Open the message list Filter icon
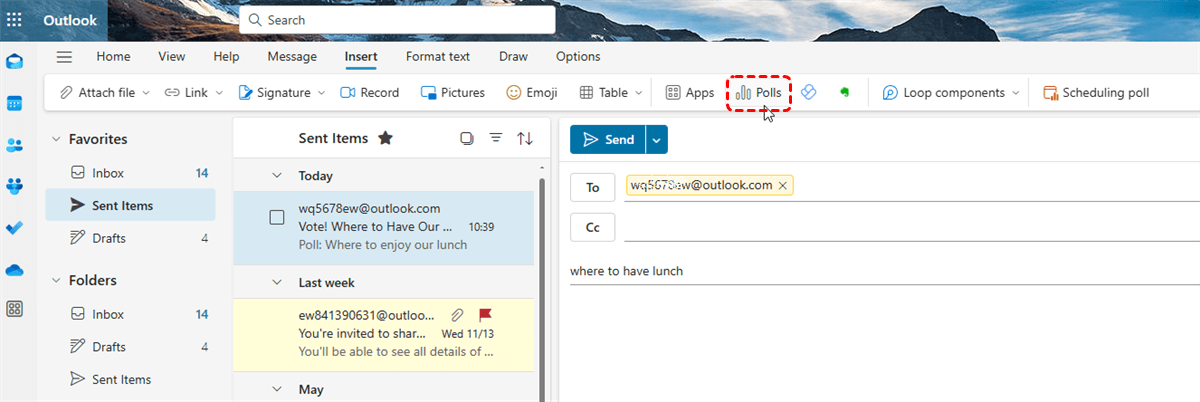1200x402 pixels. 495,138
